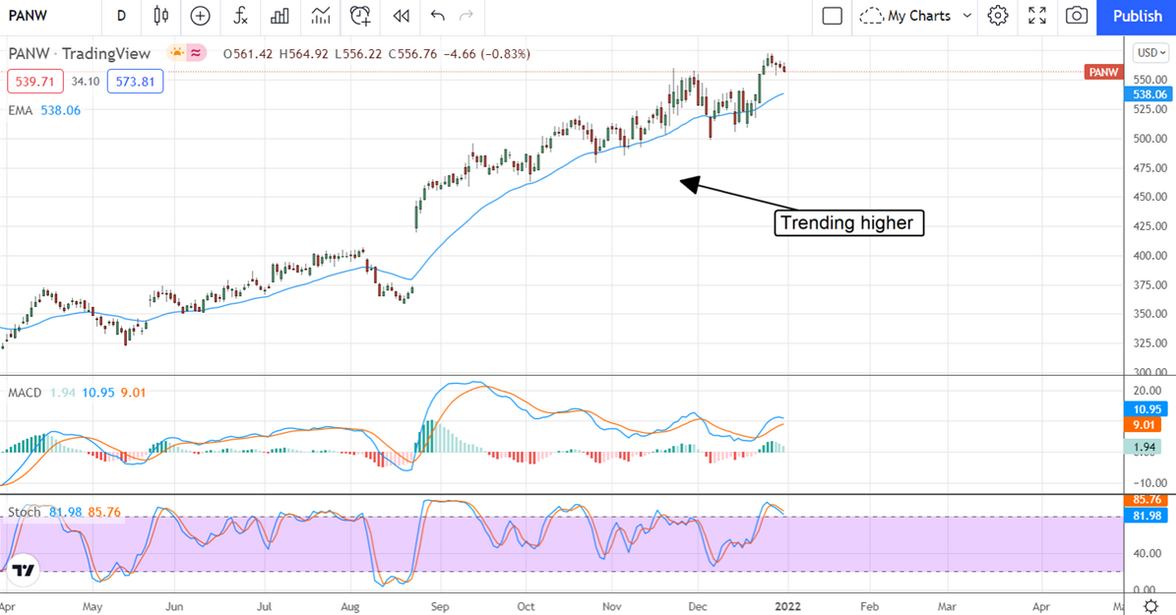Expand the My Charts dropdown arrow

pos(967,16)
